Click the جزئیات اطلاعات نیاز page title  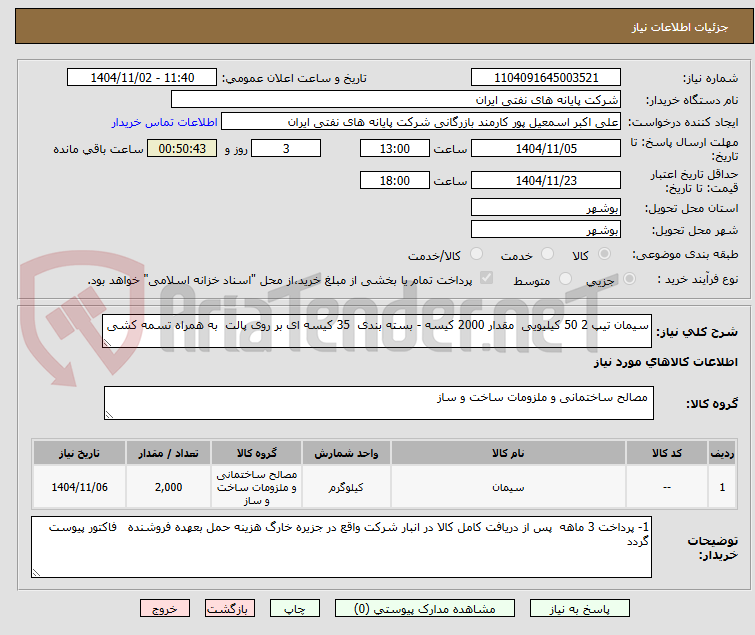tap(680, 27)
